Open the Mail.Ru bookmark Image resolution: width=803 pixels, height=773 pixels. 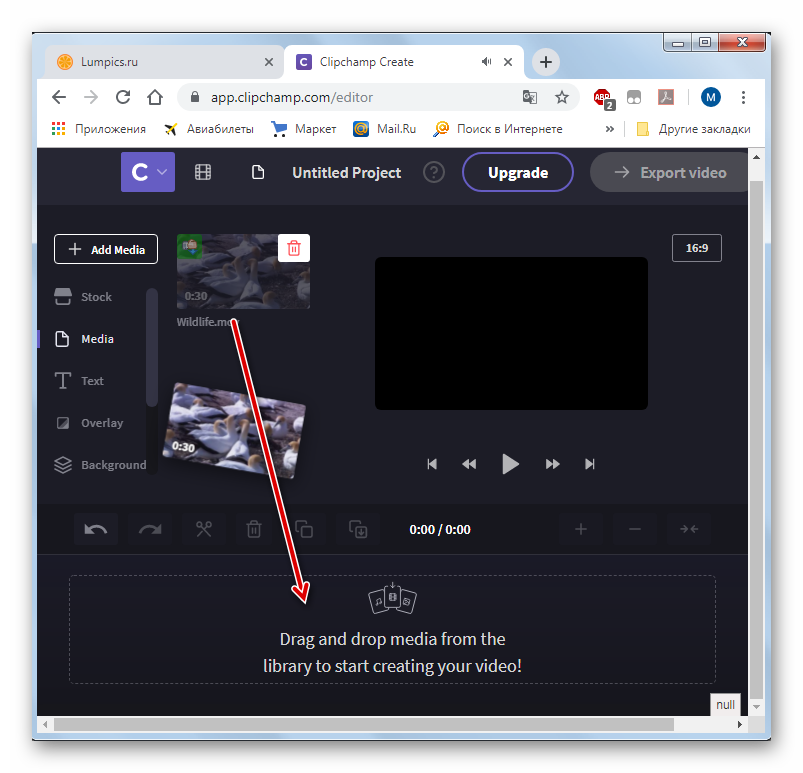coord(385,129)
